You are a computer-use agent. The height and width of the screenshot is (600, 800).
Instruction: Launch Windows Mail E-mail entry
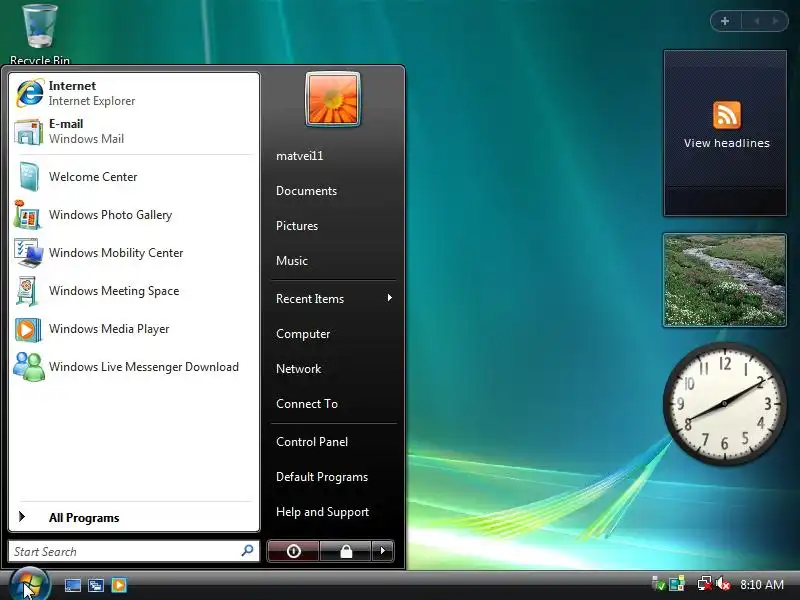[x=134, y=131]
